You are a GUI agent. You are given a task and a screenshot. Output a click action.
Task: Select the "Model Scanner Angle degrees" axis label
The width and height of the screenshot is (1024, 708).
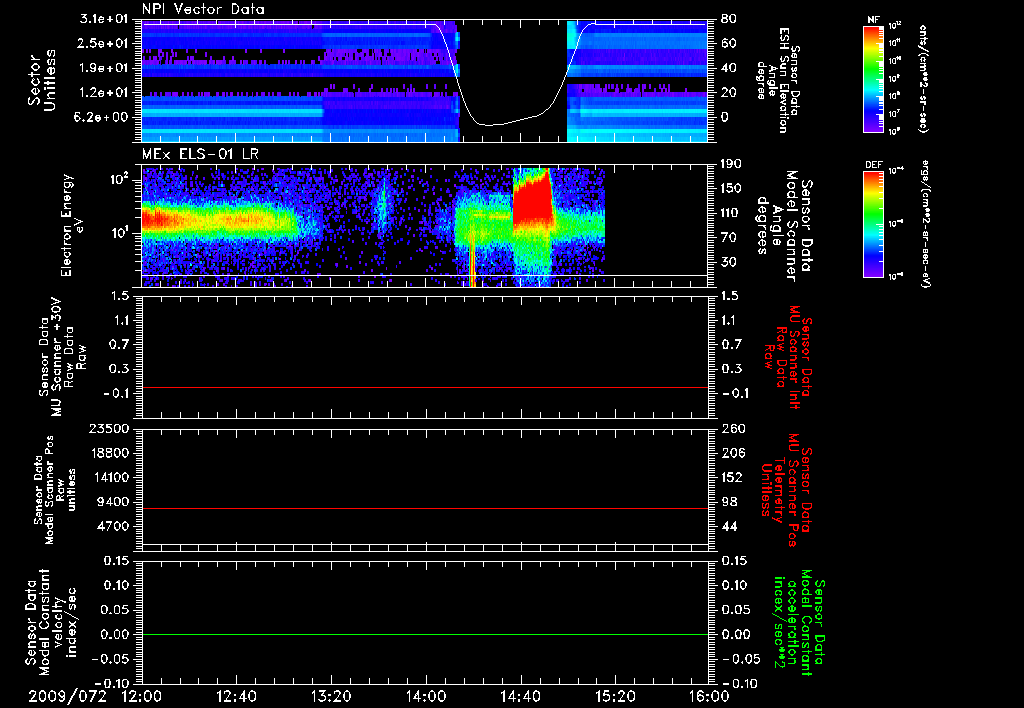pyautogui.click(x=784, y=226)
